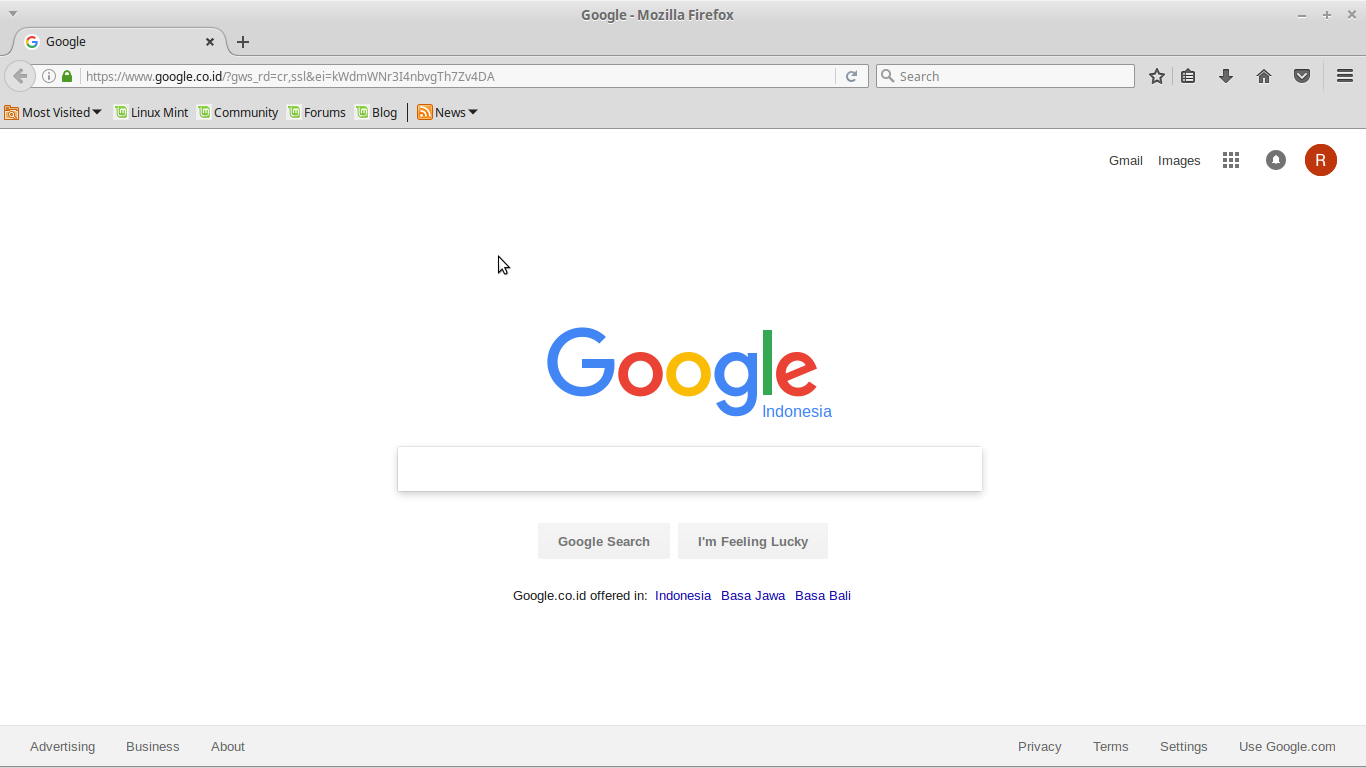Viewport: 1366px width, 768px height.
Task: Click the green secure padlock icon
Action: coord(67,76)
